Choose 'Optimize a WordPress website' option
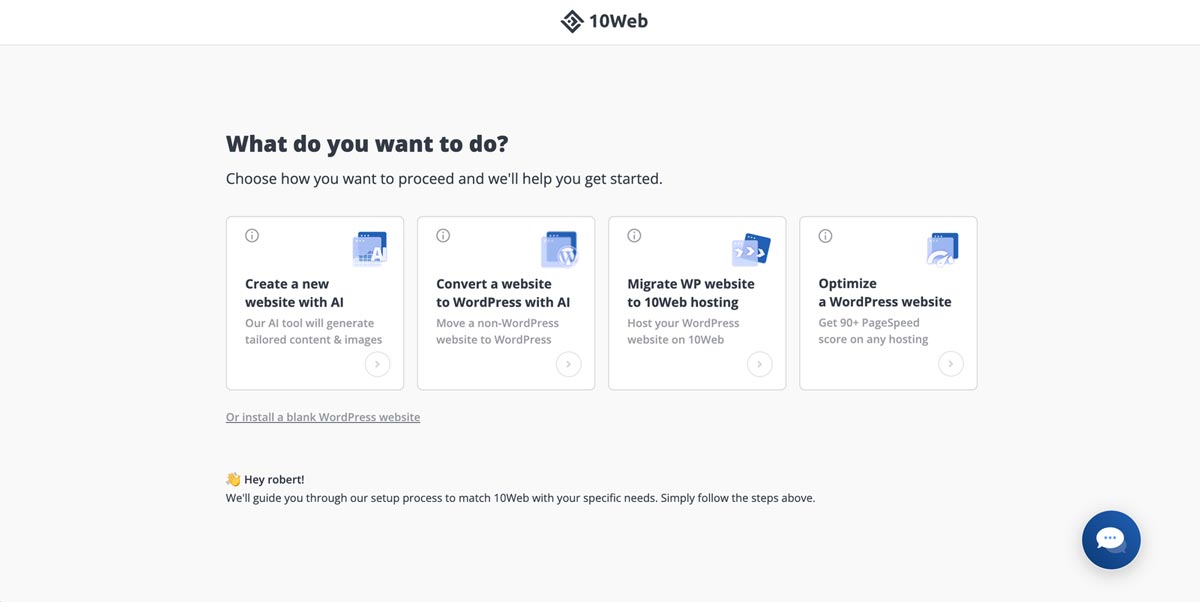 click(x=885, y=293)
